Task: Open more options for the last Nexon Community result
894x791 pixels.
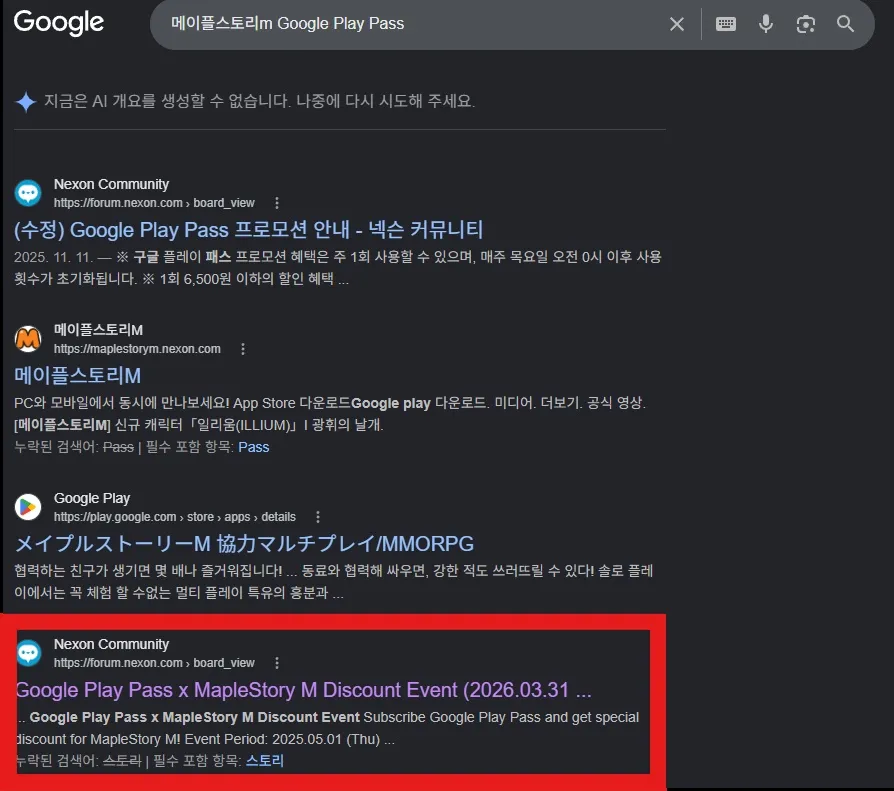Action: pyautogui.click(x=277, y=663)
